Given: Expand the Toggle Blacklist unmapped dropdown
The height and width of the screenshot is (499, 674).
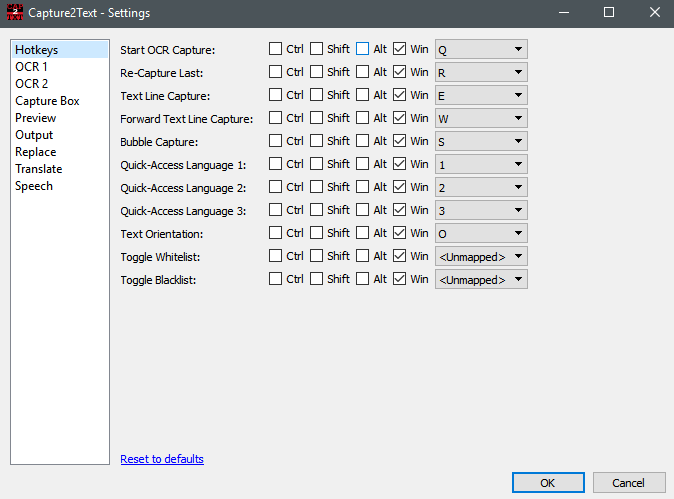Looking at the screenshot, I should click(481, 279).
